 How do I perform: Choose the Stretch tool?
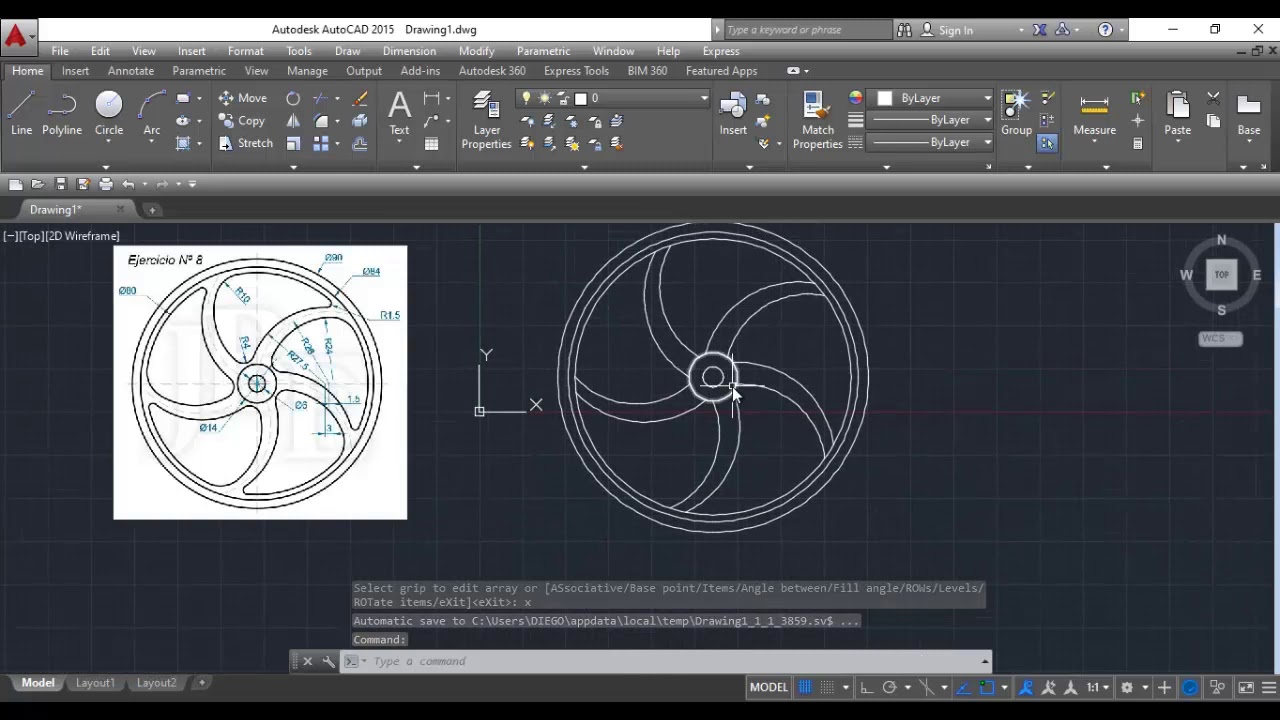(246, 143)
